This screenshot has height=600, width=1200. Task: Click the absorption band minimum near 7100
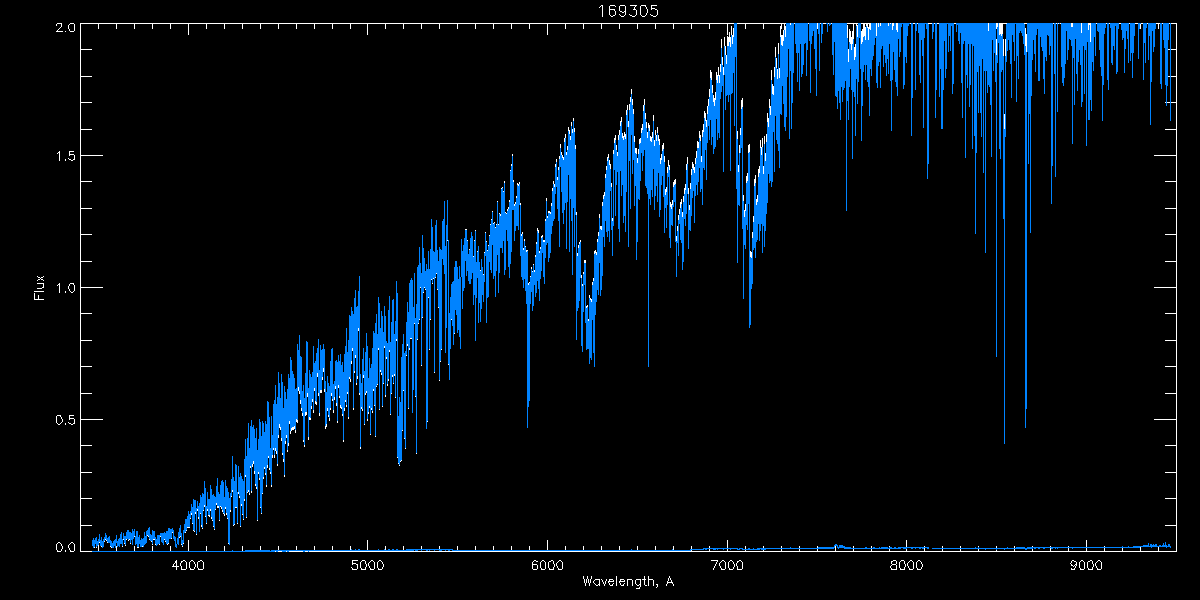coord(750,323)
